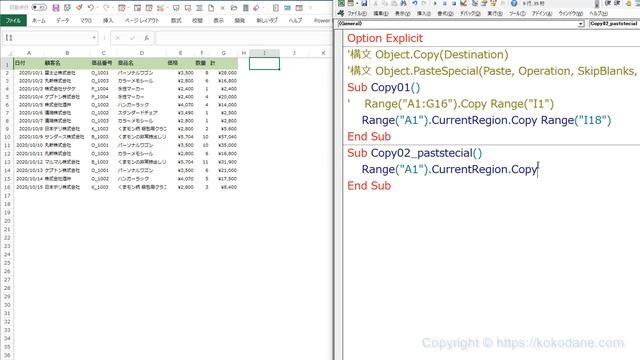Click the Undo icon in VBA editor toolbar
The image size is (640, 360).
[x=415, y=3]
